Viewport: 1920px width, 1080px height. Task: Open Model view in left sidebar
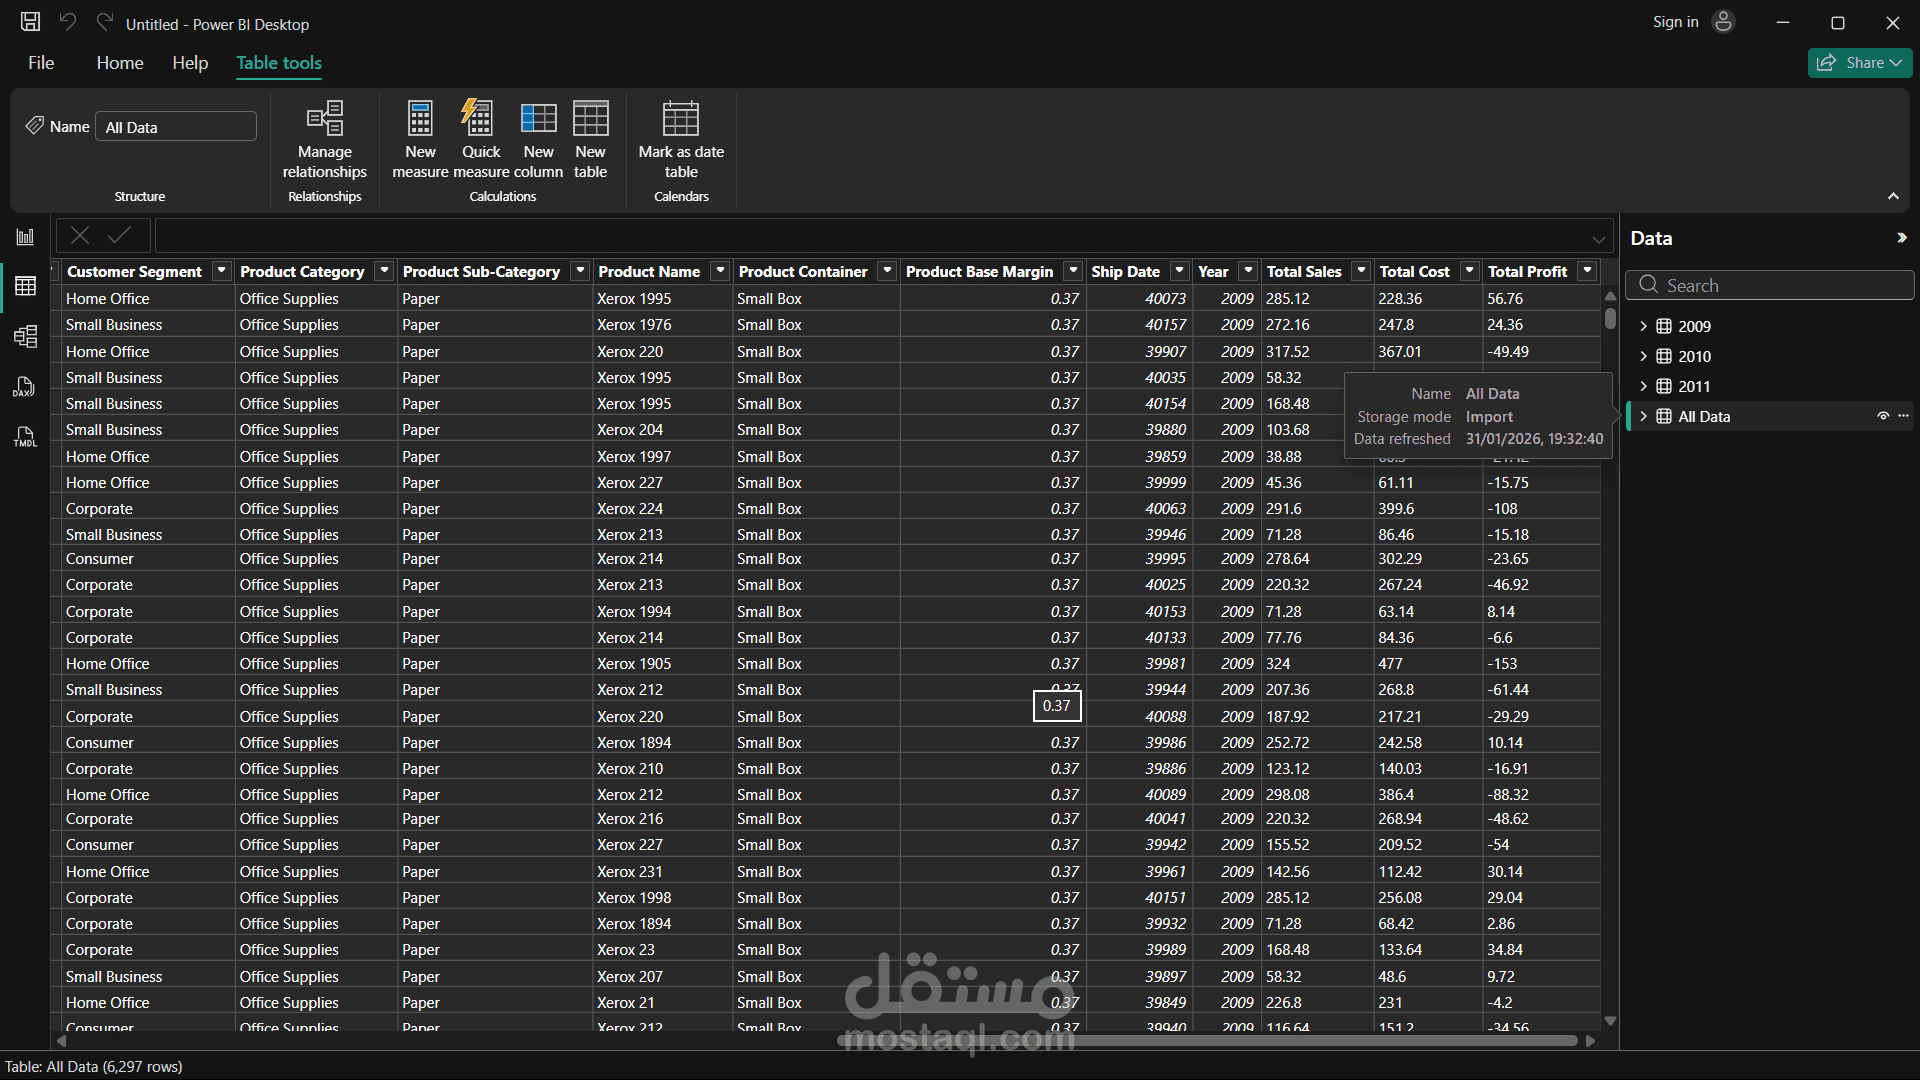point(25,336)
